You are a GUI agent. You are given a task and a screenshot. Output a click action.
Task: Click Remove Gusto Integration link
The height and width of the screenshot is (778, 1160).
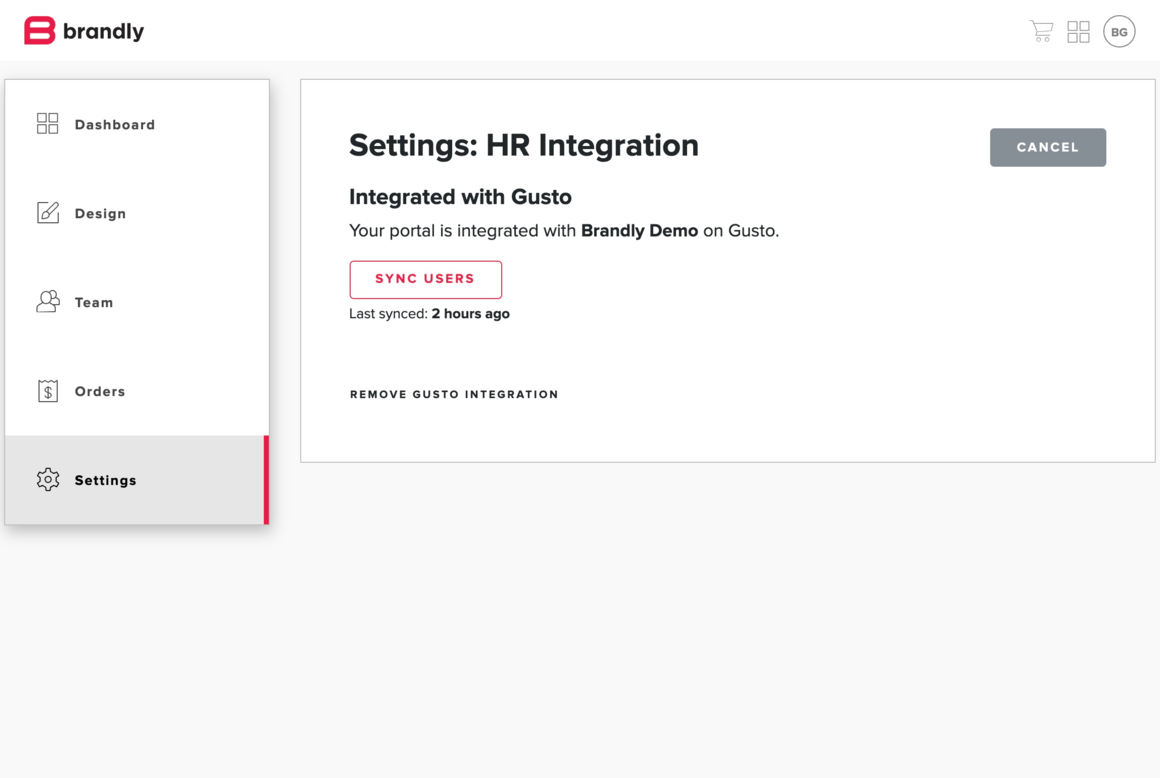(x=454, y=394)
